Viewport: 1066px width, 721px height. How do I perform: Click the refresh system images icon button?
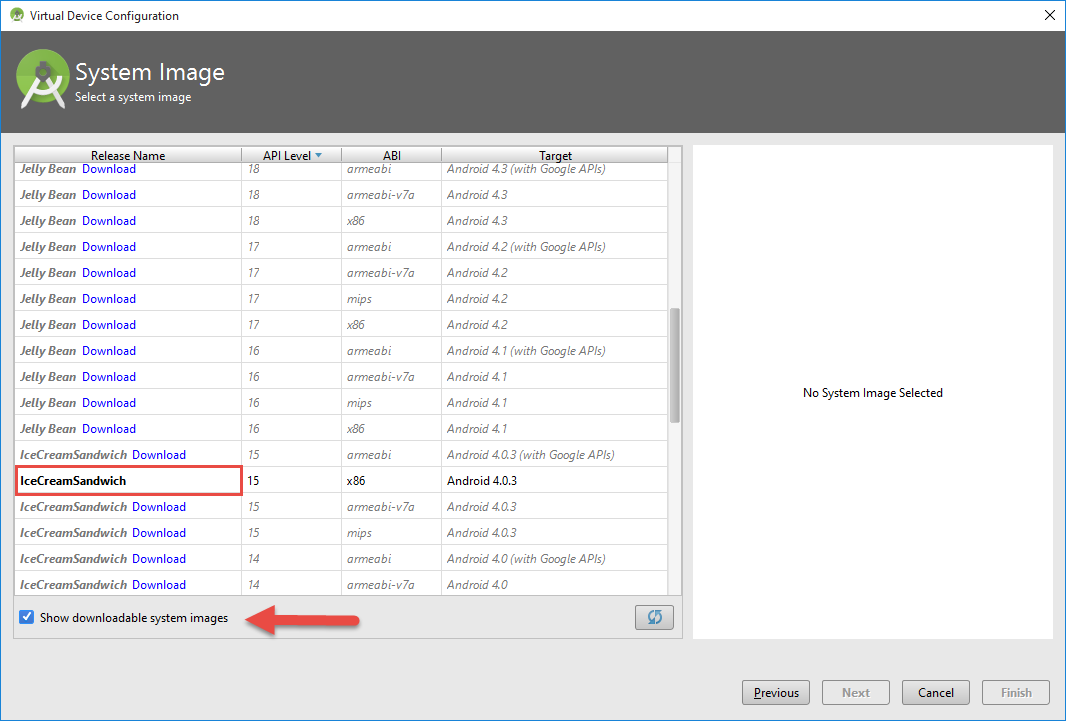pos(654,617)
